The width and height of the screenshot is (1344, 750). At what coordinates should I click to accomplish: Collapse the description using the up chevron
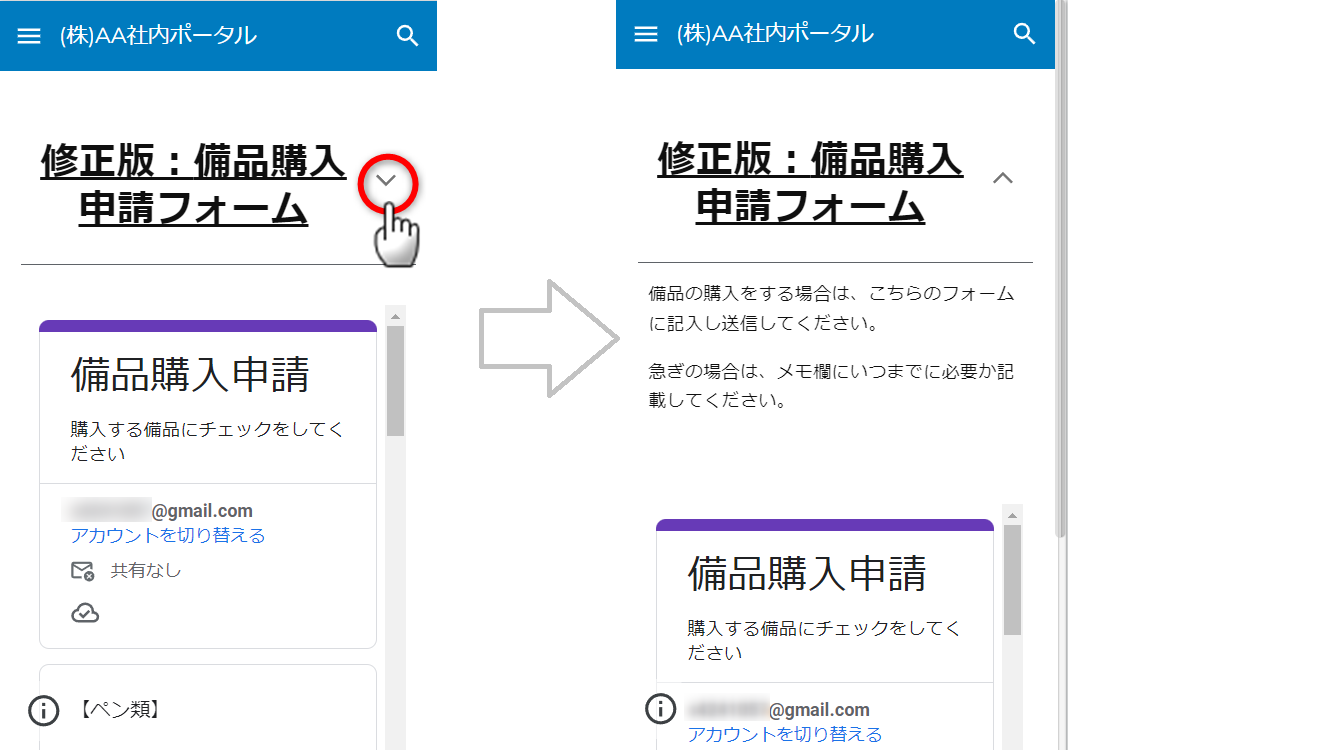[1002, 178]
